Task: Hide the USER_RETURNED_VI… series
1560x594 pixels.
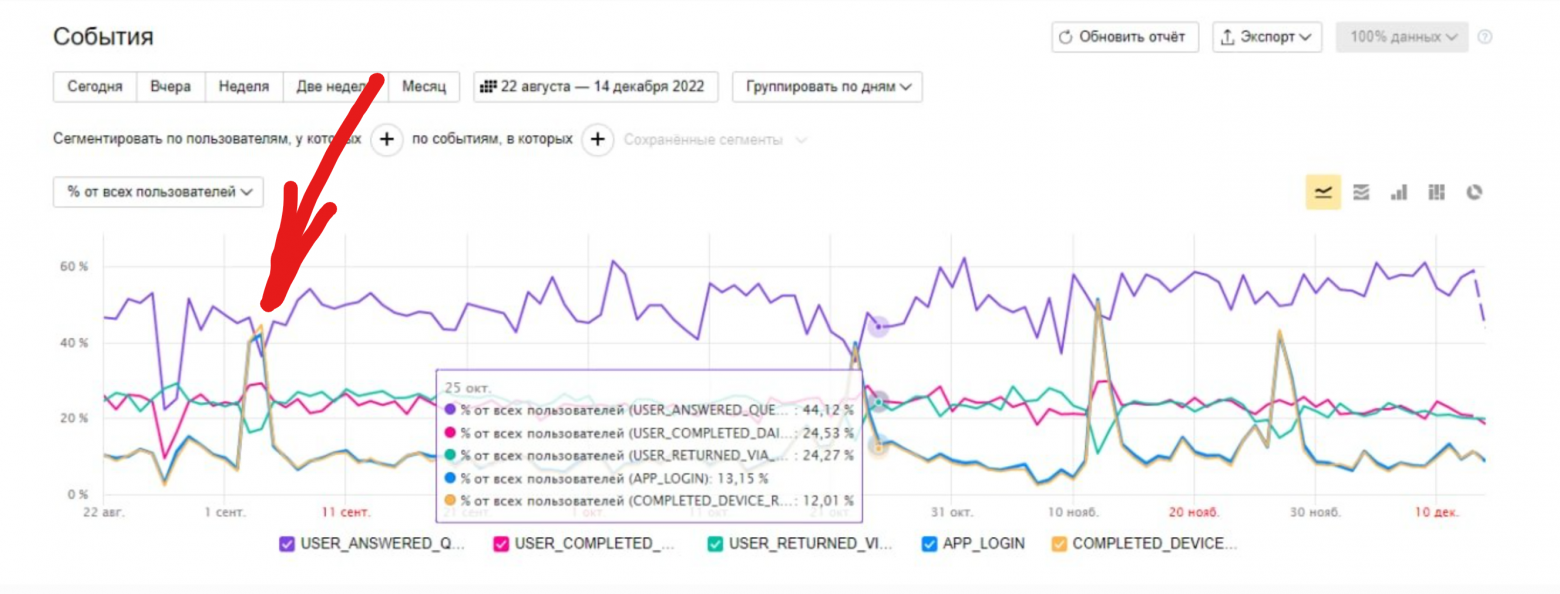Action: click(715, 545)
